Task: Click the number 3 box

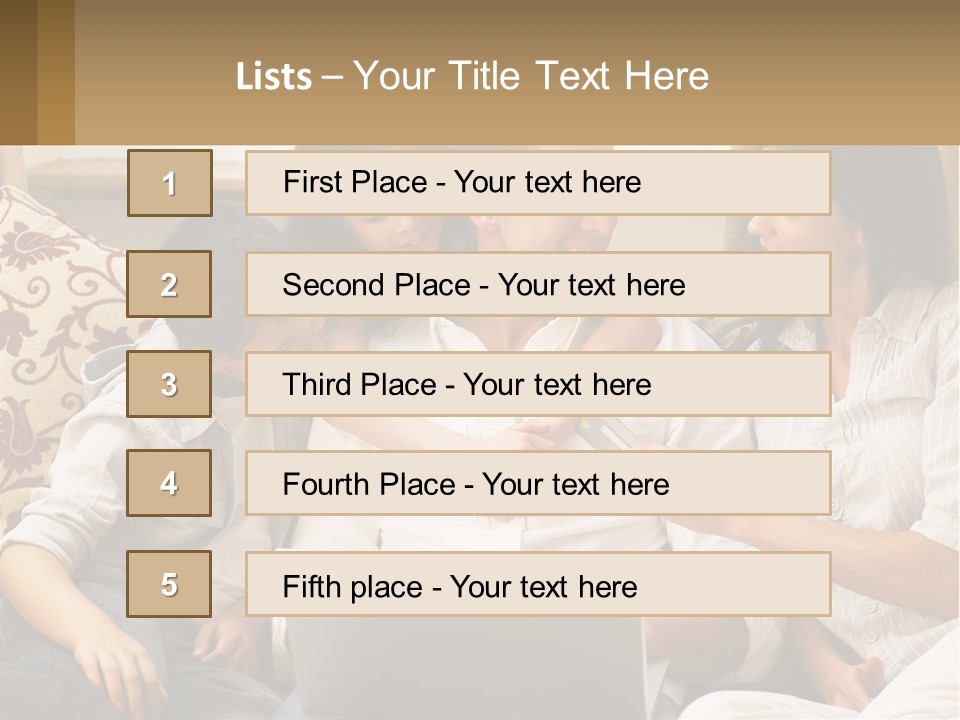Action: [x=169, y=384]
